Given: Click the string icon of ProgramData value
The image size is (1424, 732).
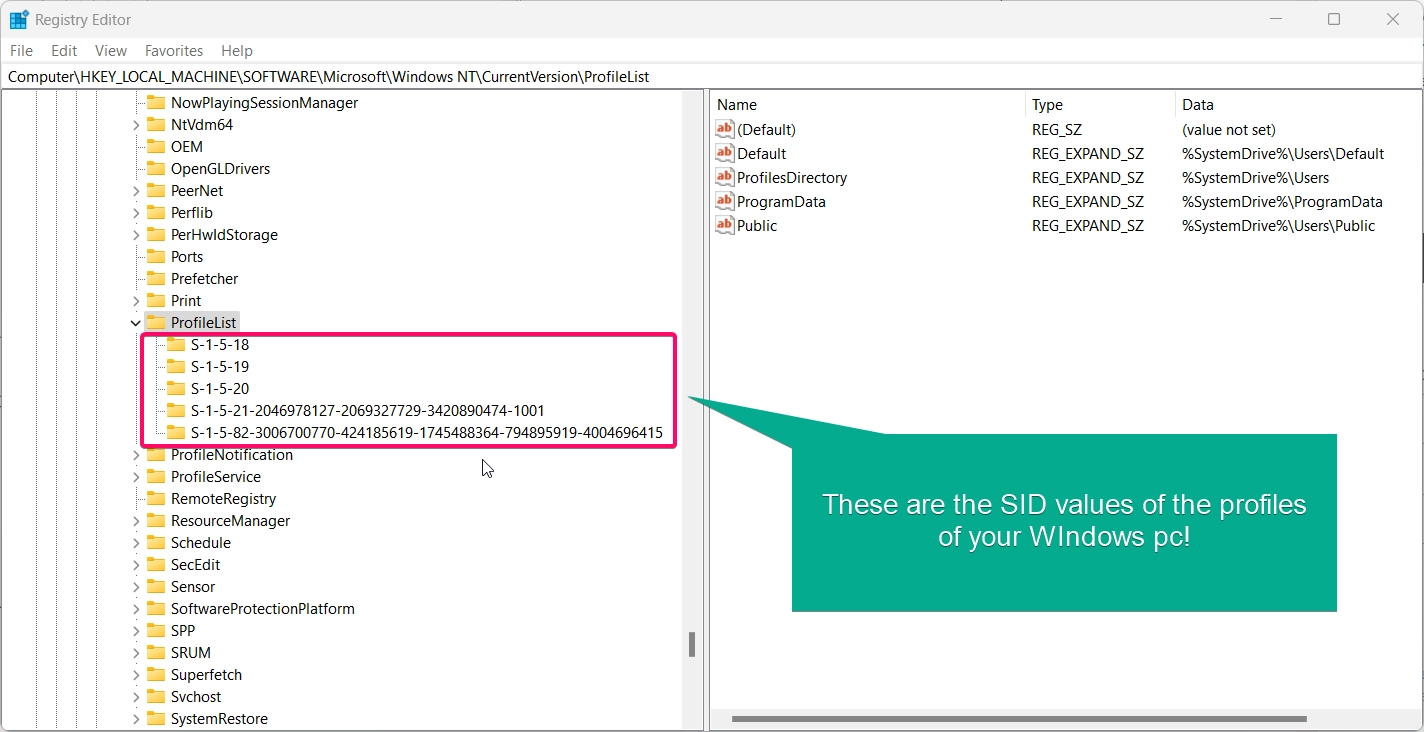Looking at the screenshot, I should click(725, 201).
